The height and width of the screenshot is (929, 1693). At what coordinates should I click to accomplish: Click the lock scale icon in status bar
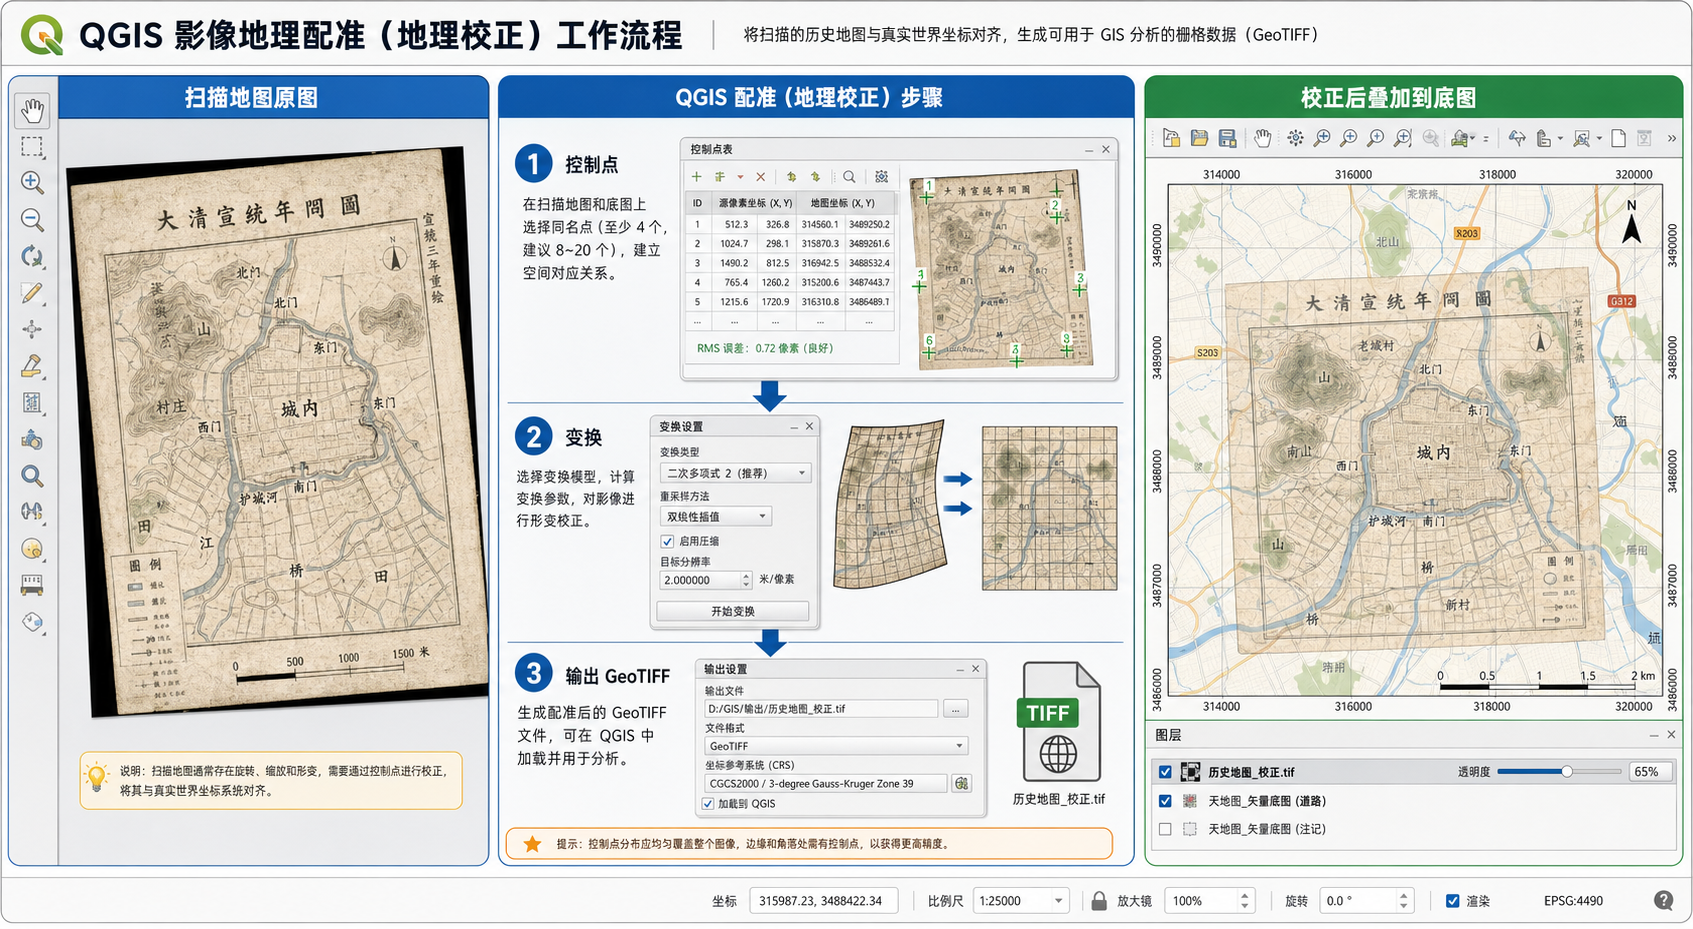1099,900
